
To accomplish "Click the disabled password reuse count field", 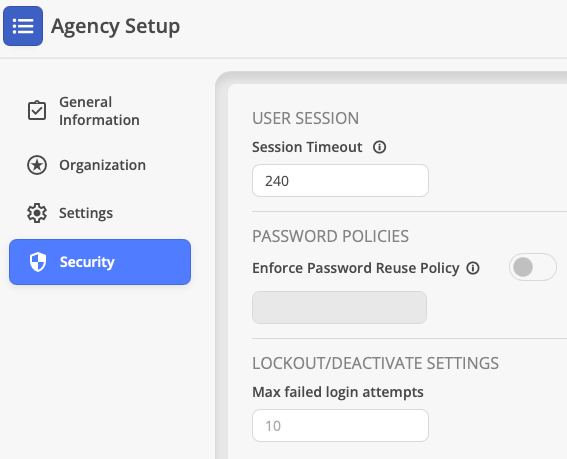I will 339,307.
